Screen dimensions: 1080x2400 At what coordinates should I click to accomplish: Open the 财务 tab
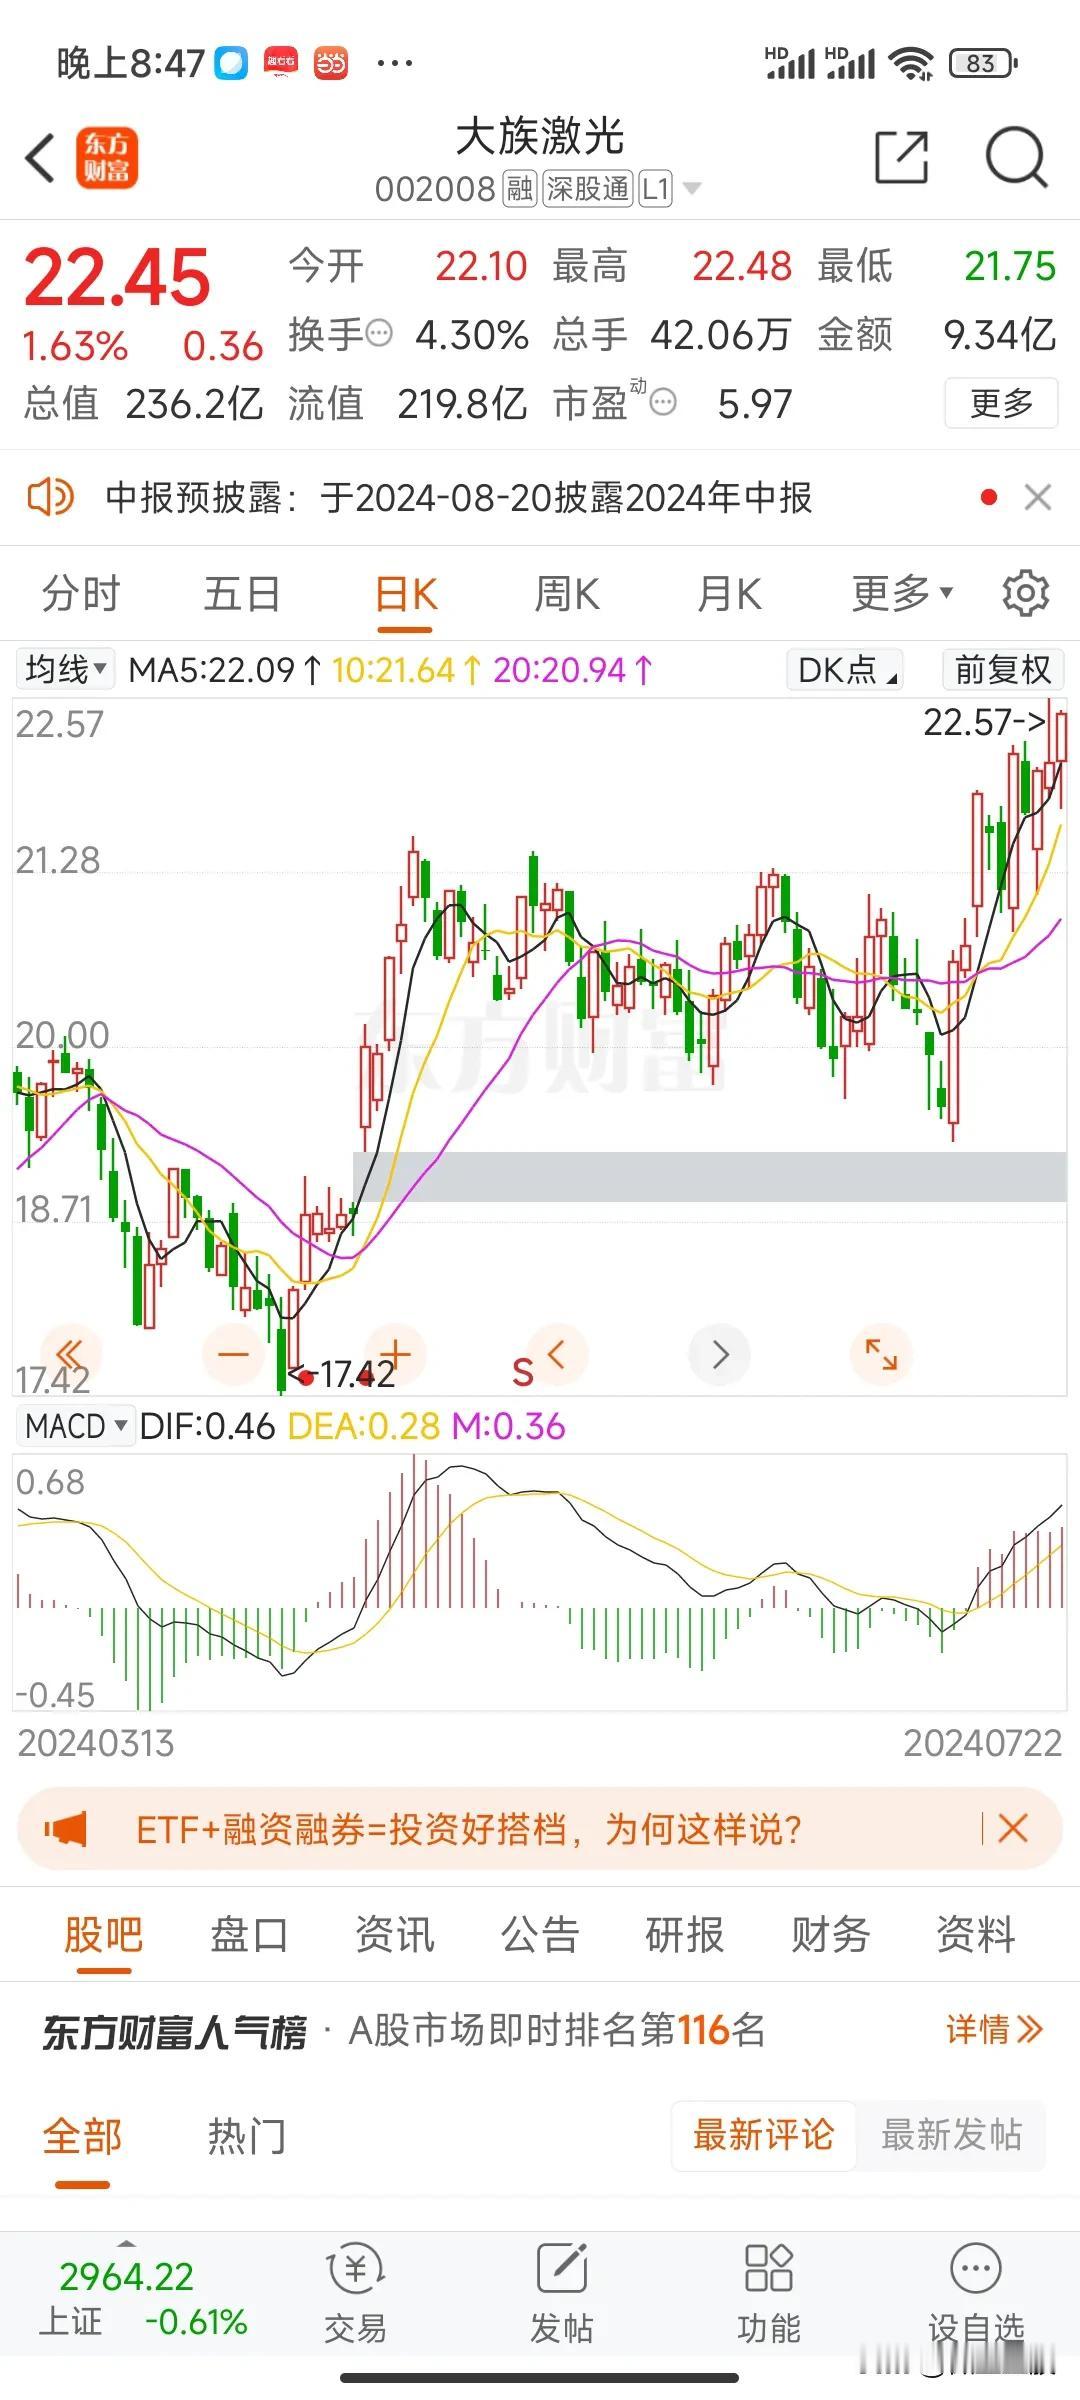click(830, 1934)
